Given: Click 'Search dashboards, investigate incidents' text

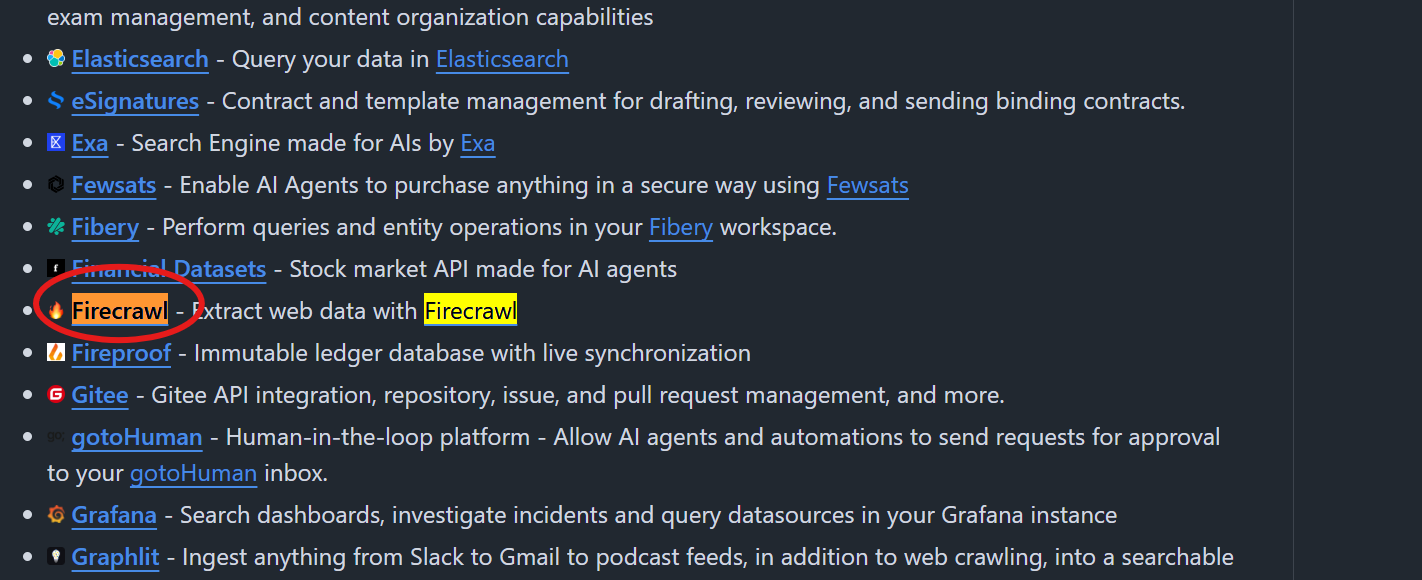Looking at the screenshot, I should (648, 515).
